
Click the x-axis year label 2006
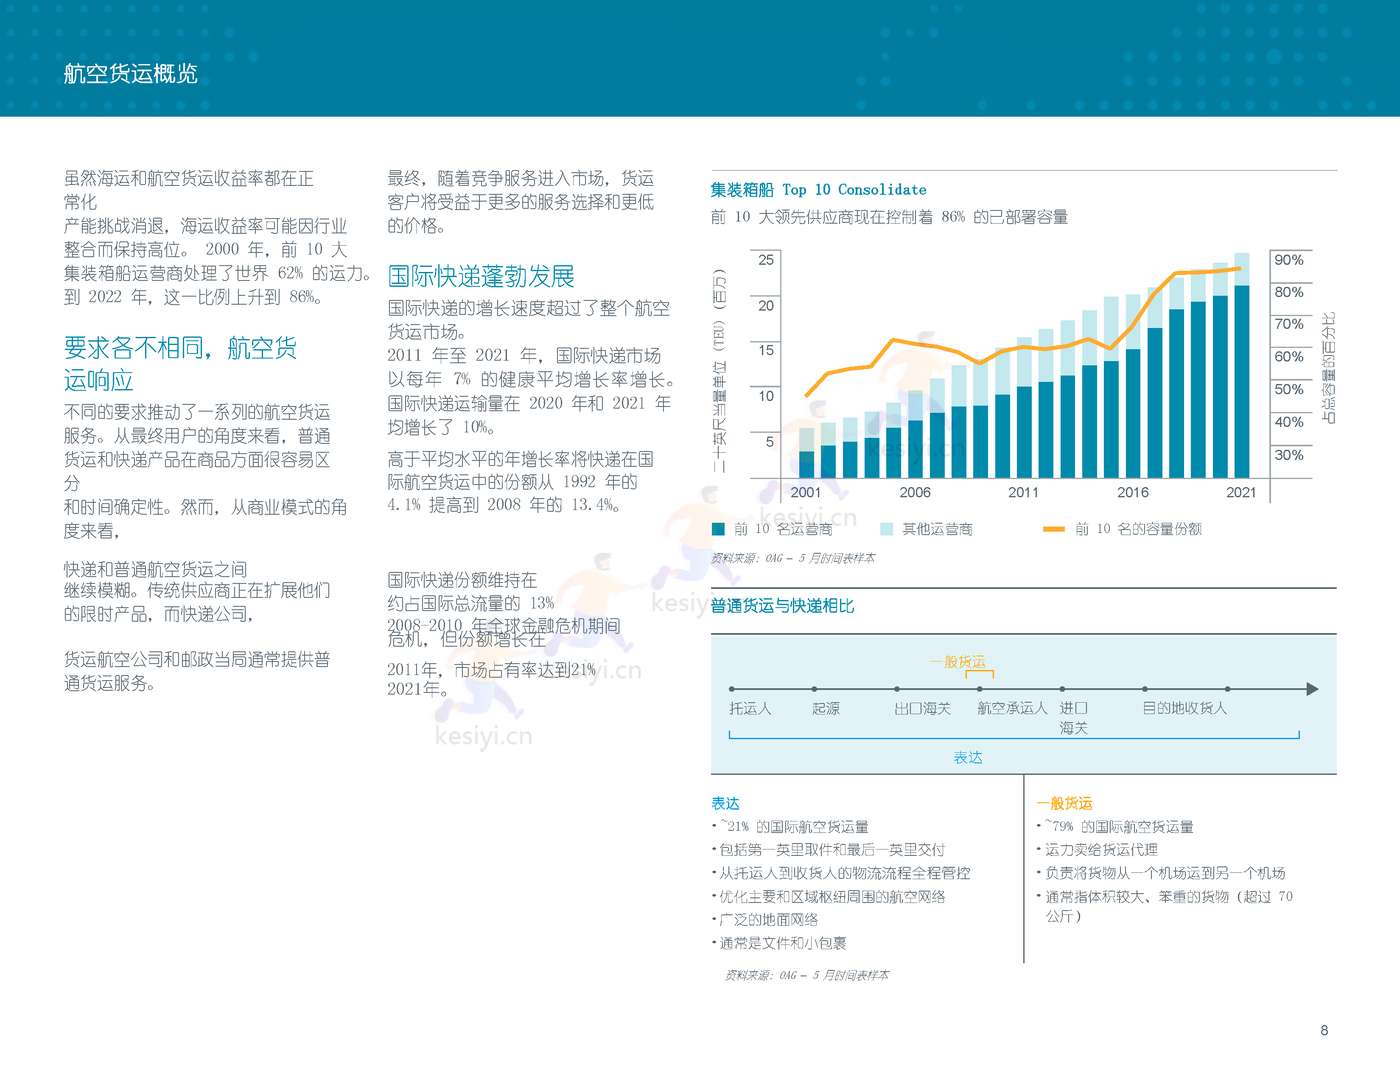tap(914, 492)
